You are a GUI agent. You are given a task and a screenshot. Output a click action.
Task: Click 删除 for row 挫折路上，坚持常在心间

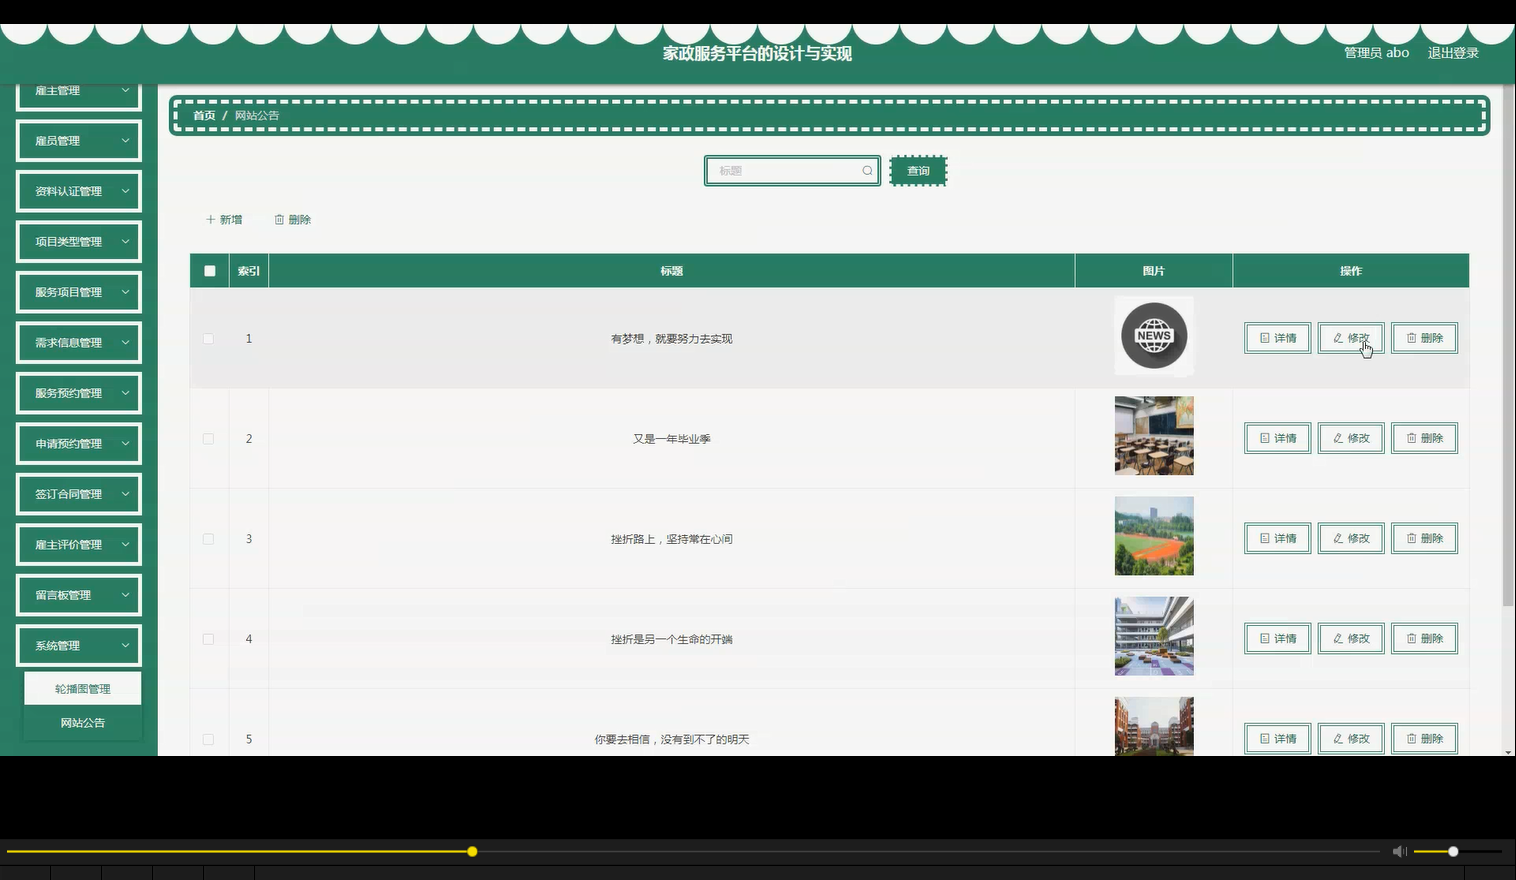point(1424,538)
